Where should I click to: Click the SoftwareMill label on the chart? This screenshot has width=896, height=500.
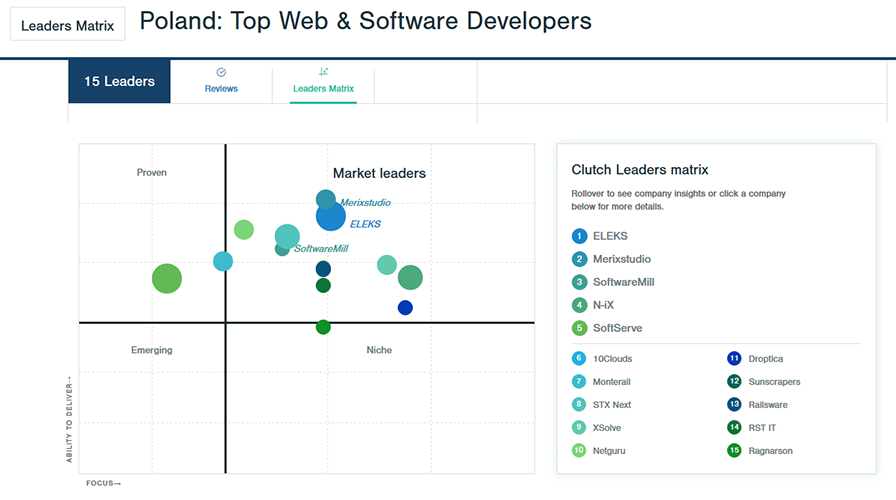(321, 249)
